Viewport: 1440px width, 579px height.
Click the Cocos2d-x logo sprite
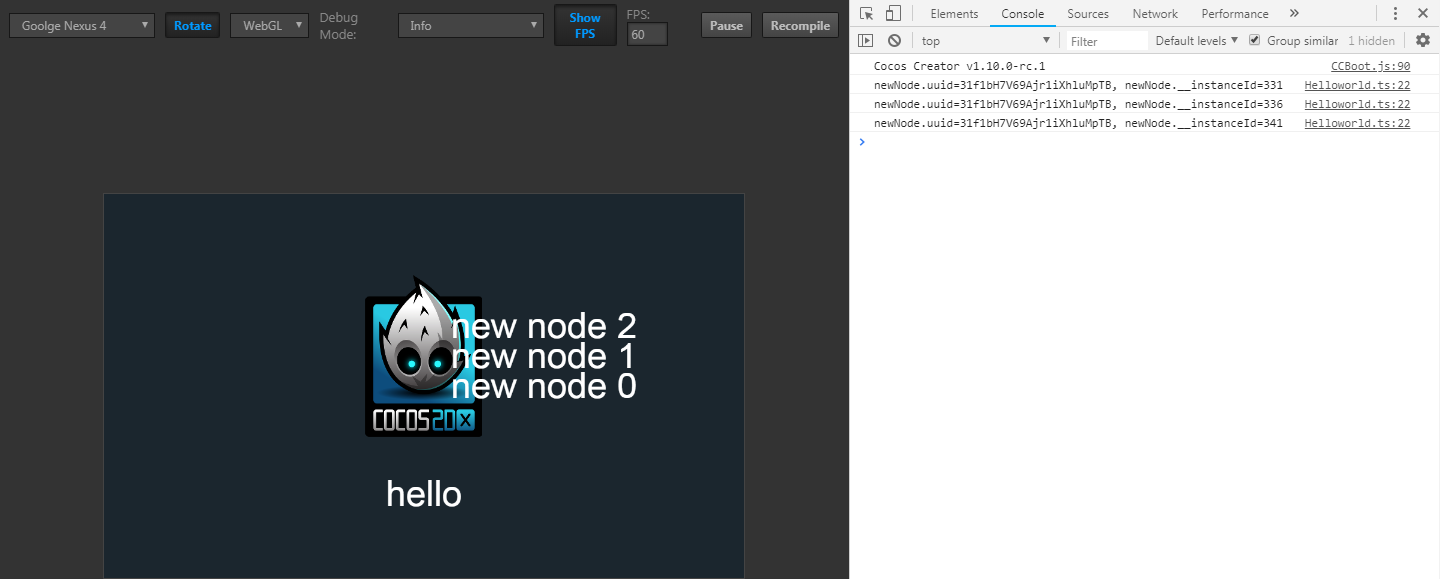[x=423, y=357]
